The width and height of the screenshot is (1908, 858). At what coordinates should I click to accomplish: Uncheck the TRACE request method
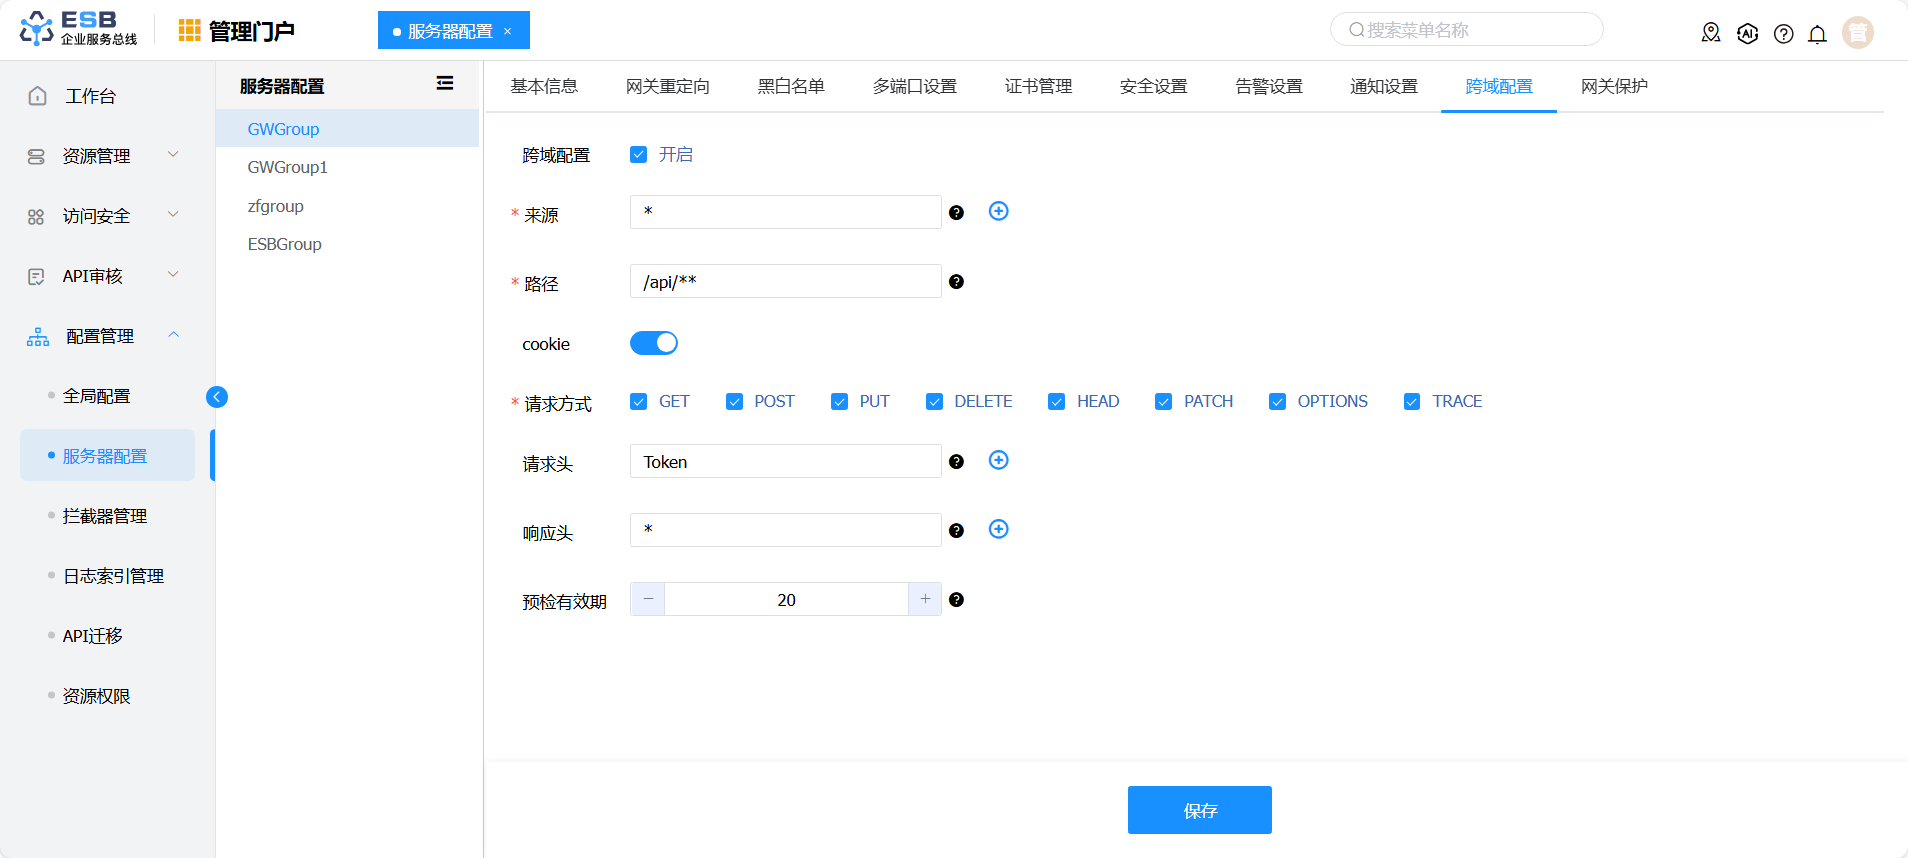tap(1412, 402)
